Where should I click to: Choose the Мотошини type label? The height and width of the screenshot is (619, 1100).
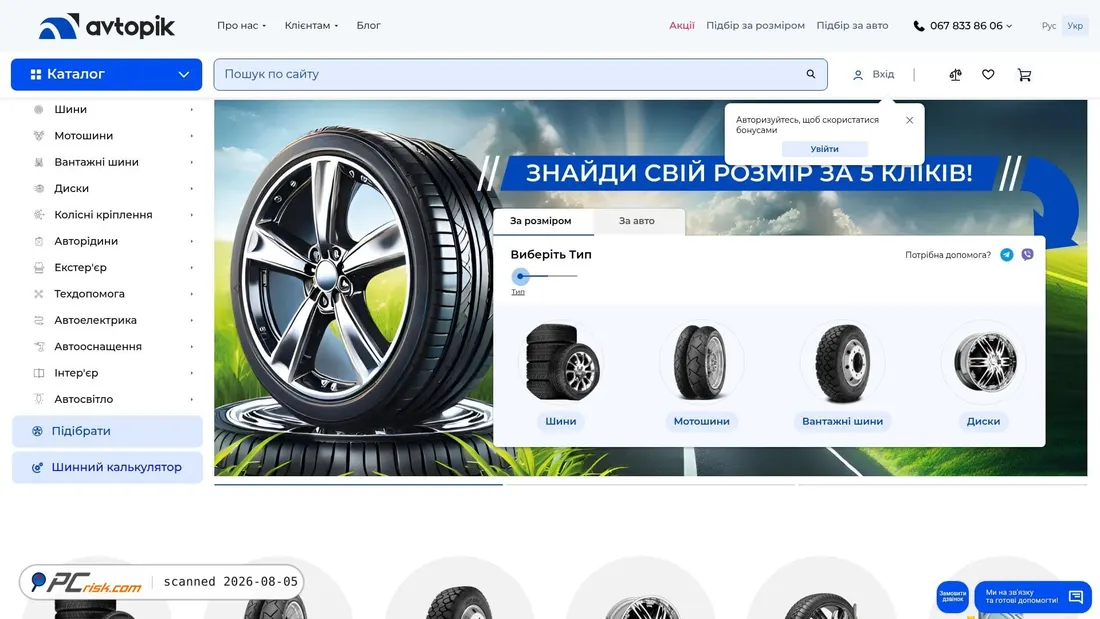pyautogui.click(x=702, y=422)
